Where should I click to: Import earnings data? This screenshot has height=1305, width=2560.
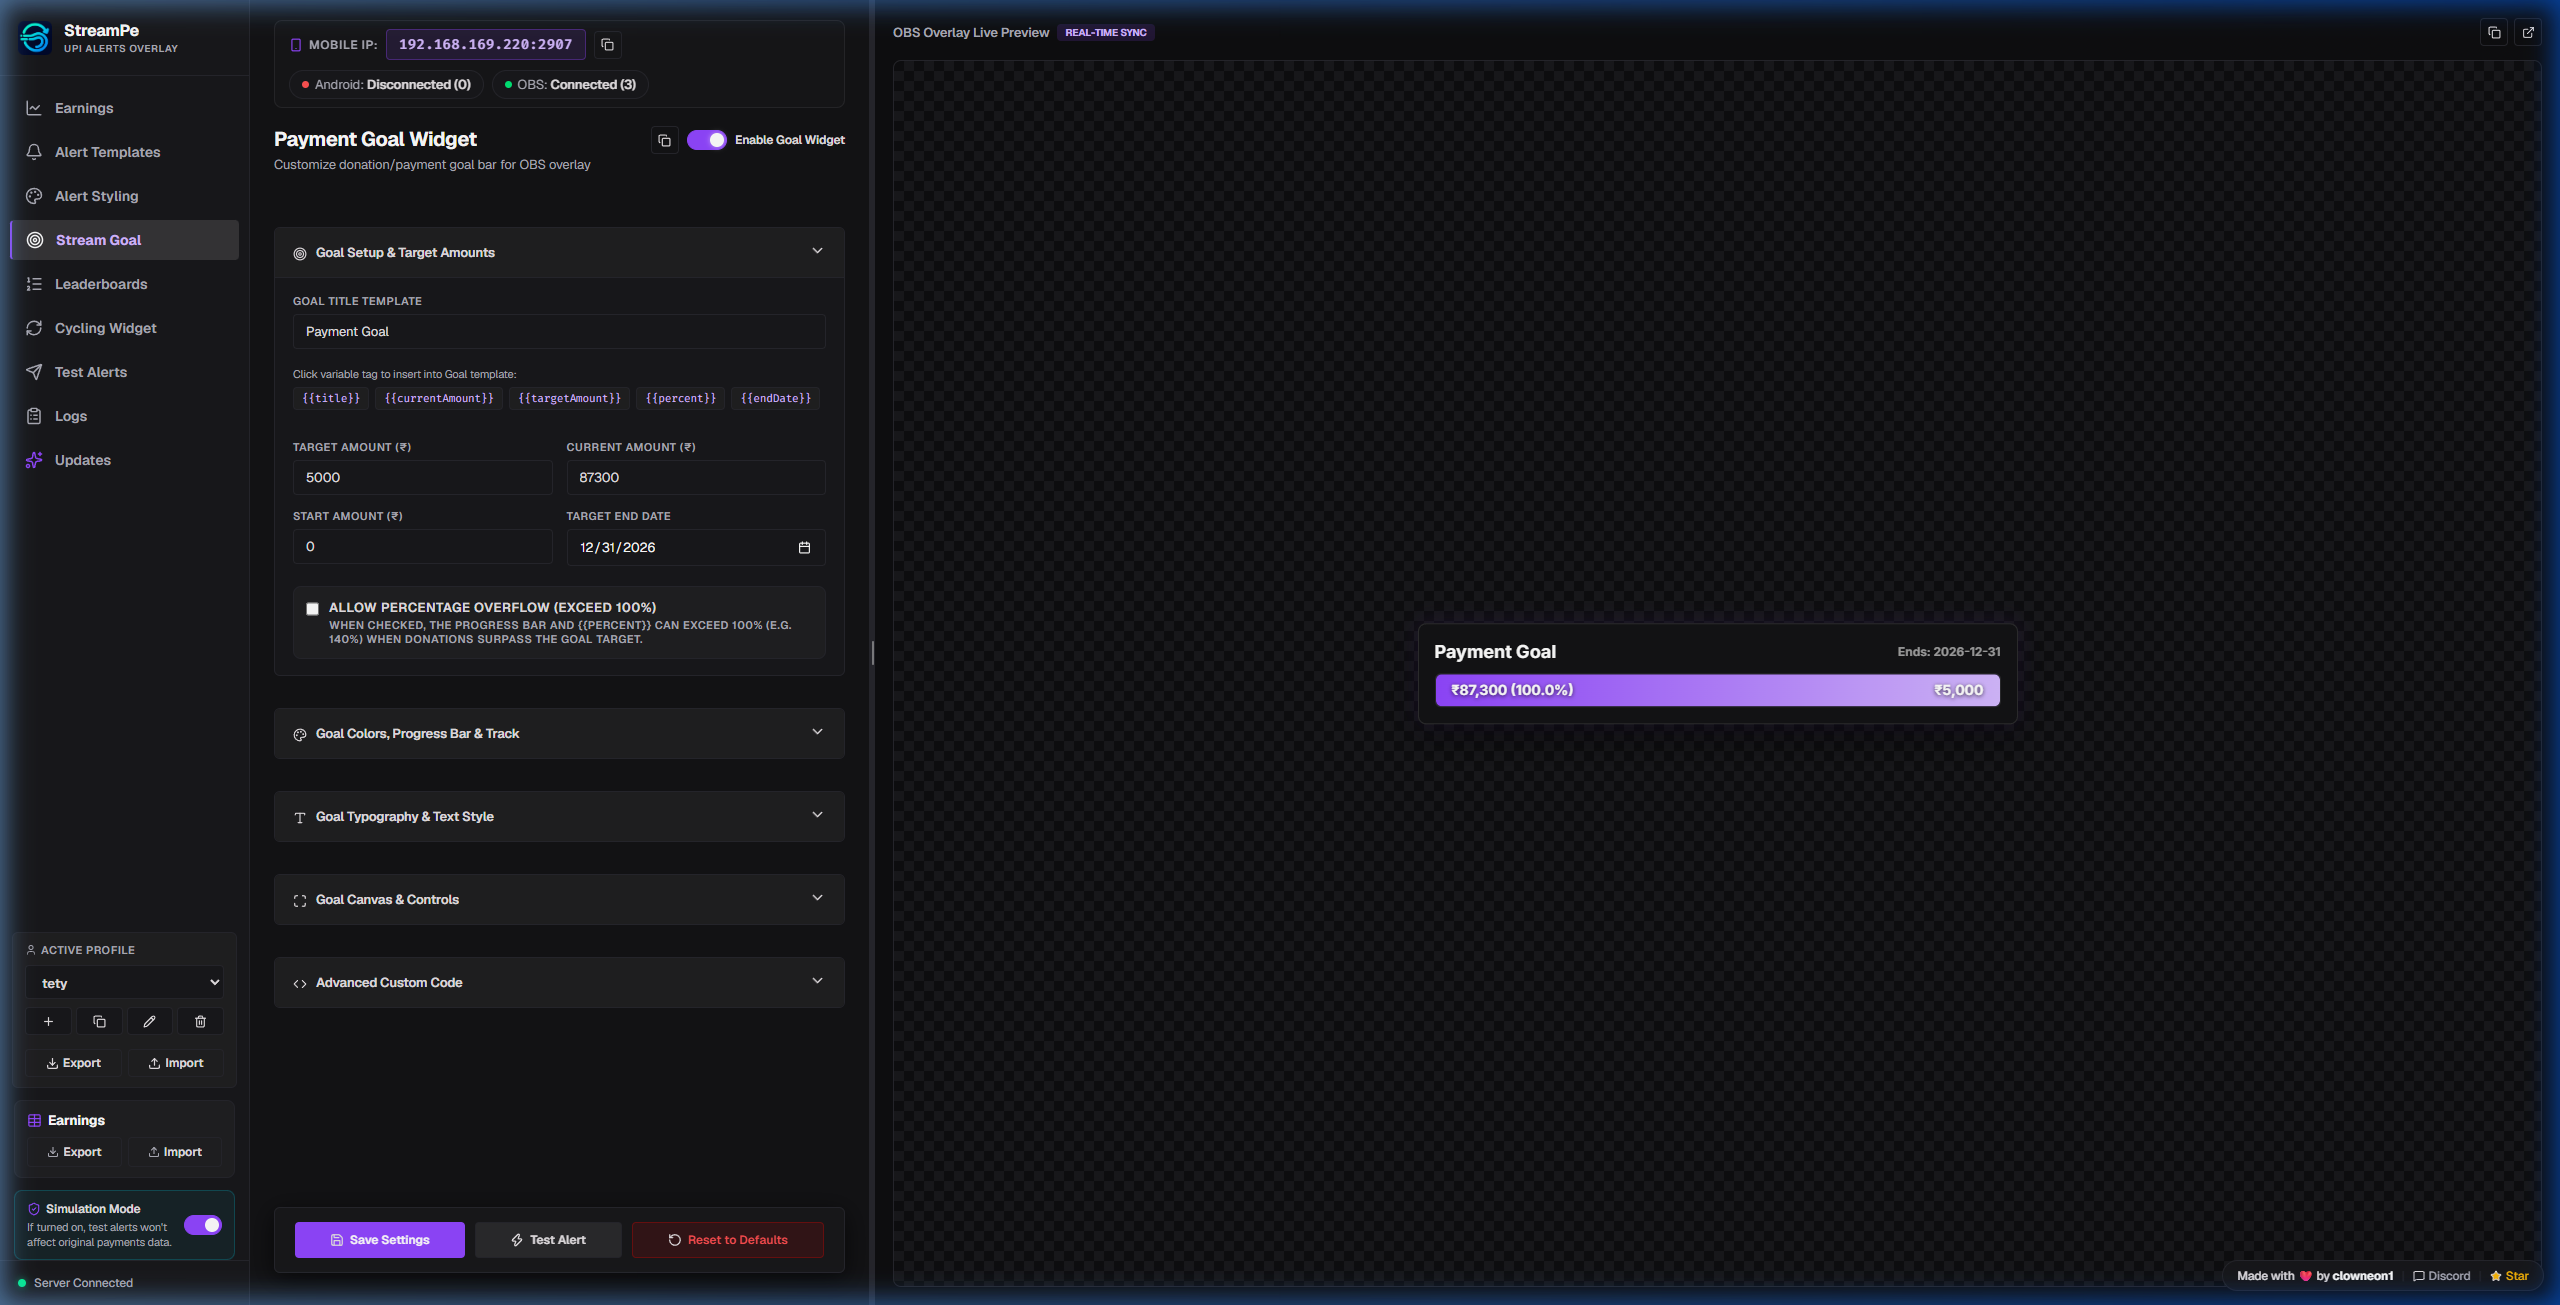click(x=175, y=1152)
